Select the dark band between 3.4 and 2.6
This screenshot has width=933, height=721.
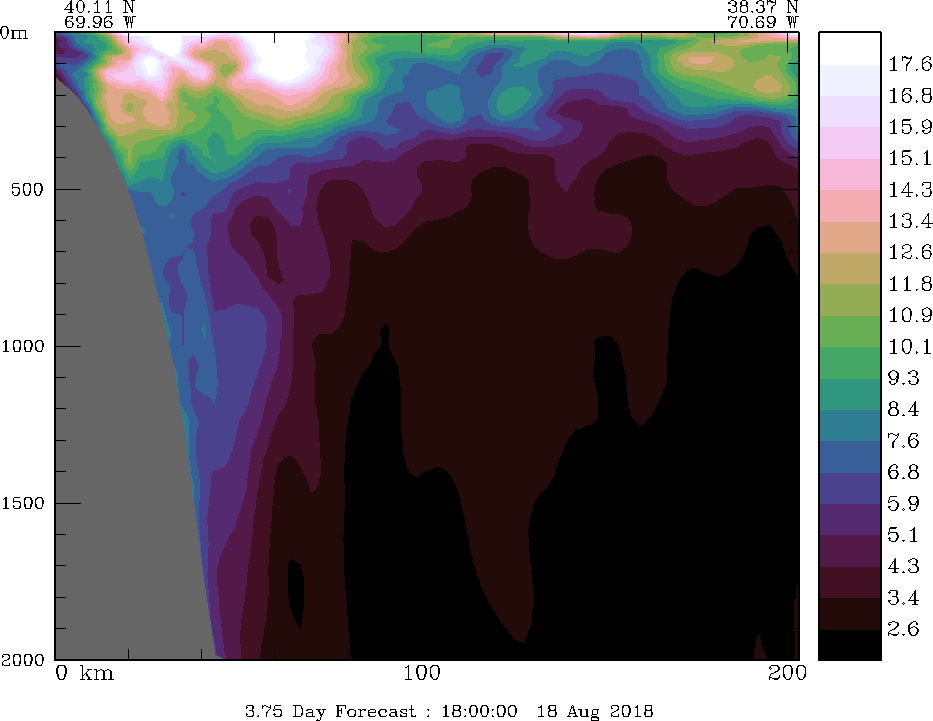click(850, 614)
